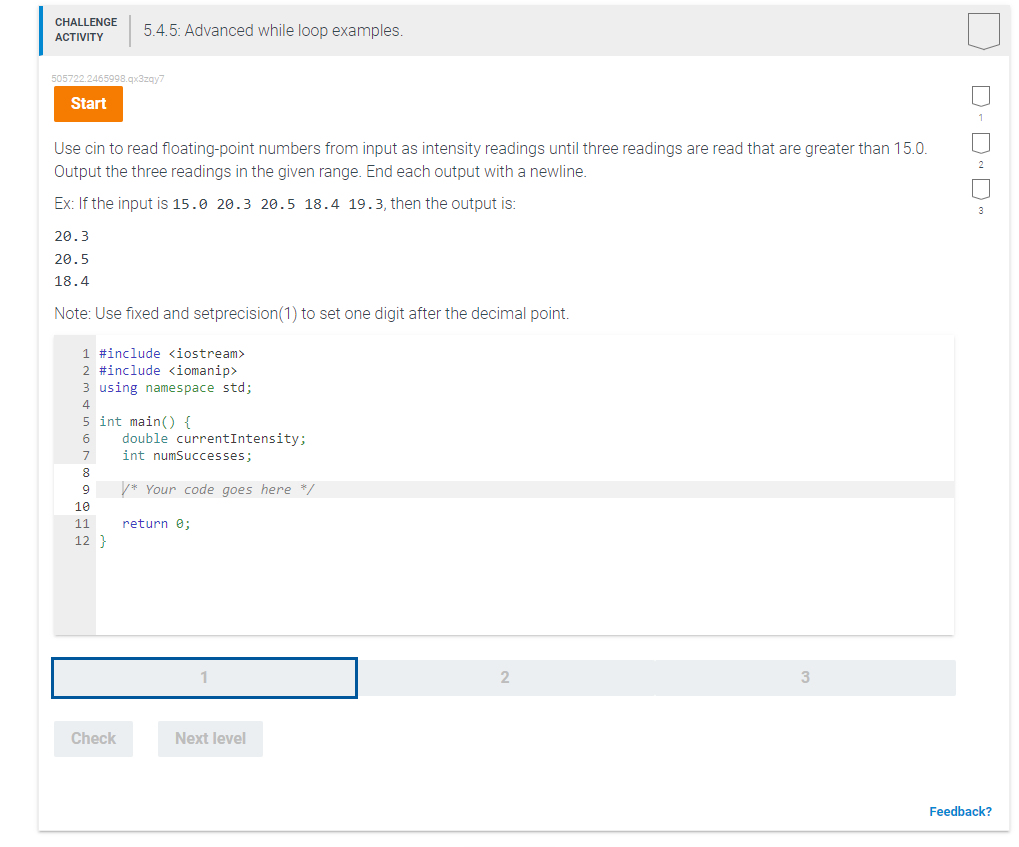Screen dimensions: 1019x847
Task: Select the highlighted level 1 tab
Action: tap(204, 677)
